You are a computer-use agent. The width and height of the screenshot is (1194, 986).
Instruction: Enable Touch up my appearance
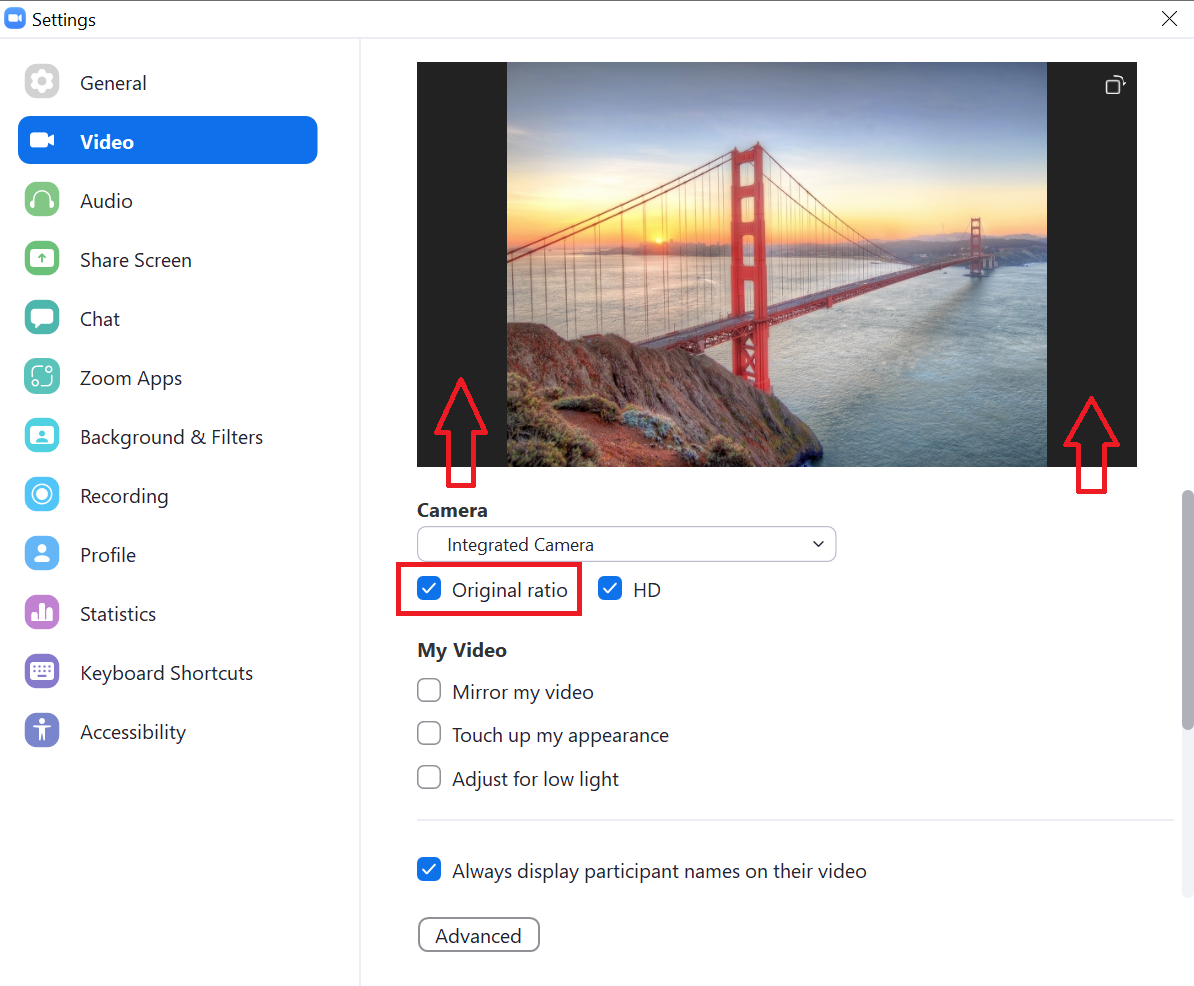point(429,733)
